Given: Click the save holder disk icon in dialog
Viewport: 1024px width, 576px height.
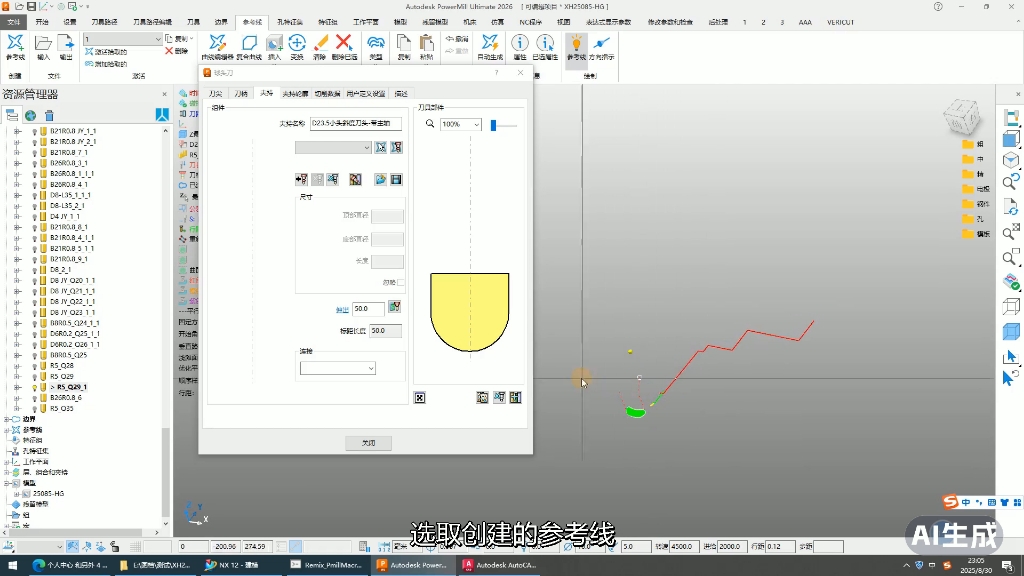Looking at the screenshot, I should pos(396,179).
